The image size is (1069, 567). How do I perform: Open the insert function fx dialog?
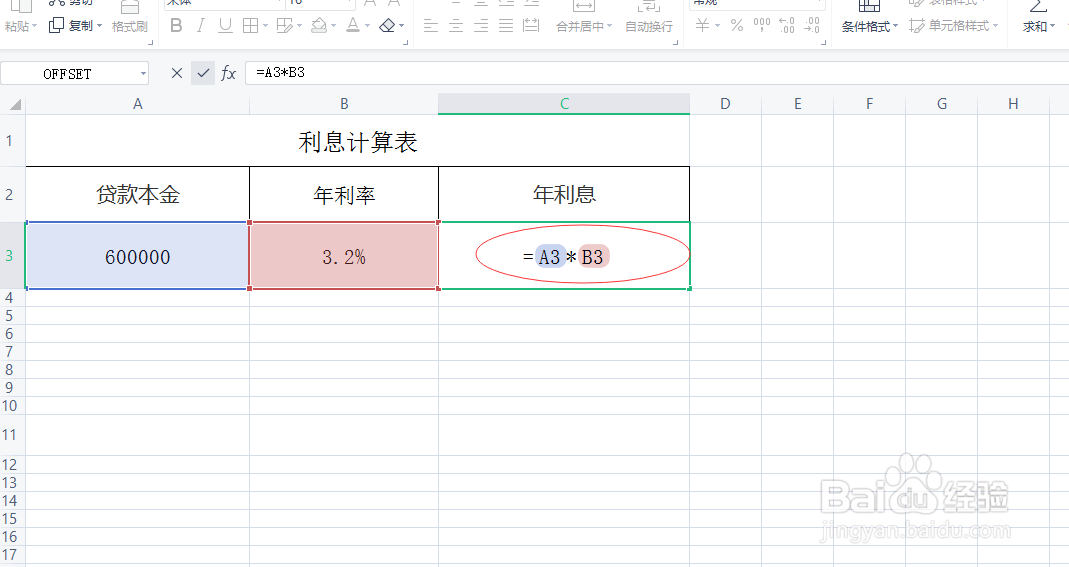pyautogui.click(x=228, y=73)
